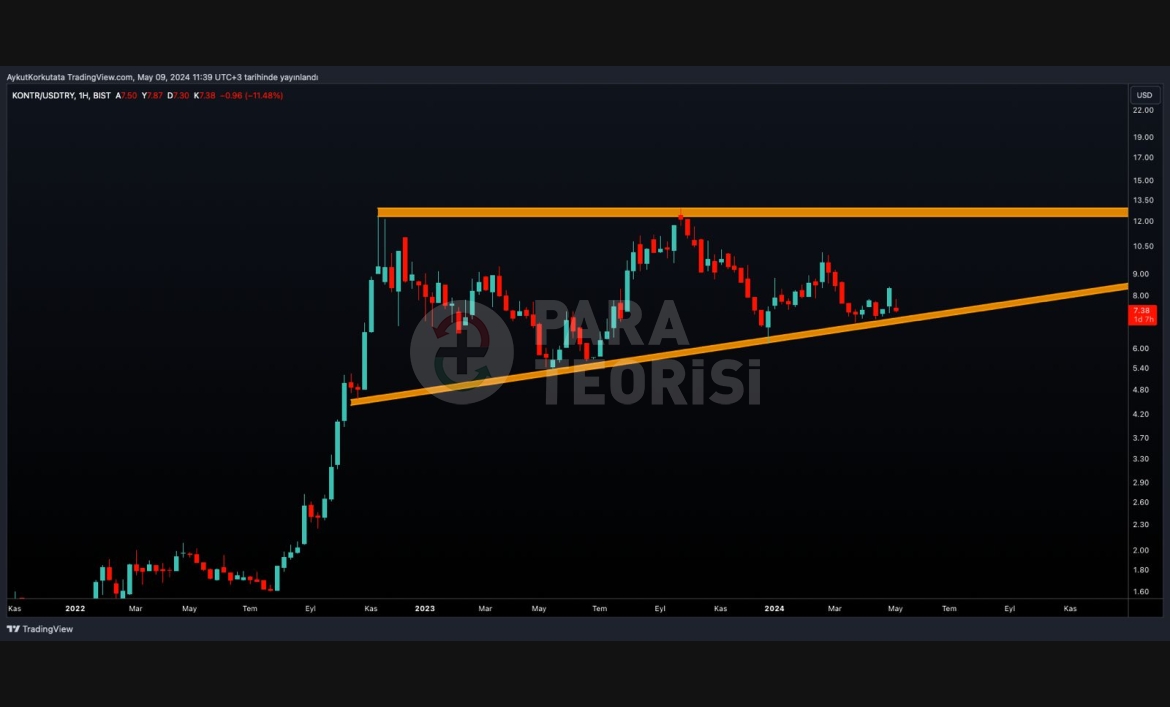Click the -0.96 (-11.48%) change value
Screen dimensions: 1170x707
pyautogui.click(x=251, y=95)
